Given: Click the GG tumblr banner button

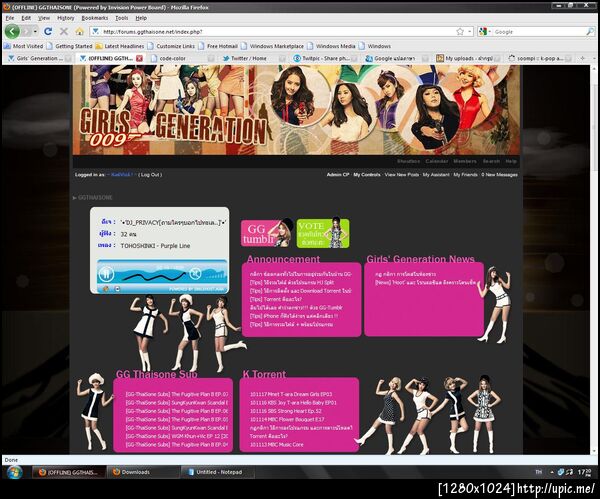Looking at the screenshot, I should click(x=267, y=233).
